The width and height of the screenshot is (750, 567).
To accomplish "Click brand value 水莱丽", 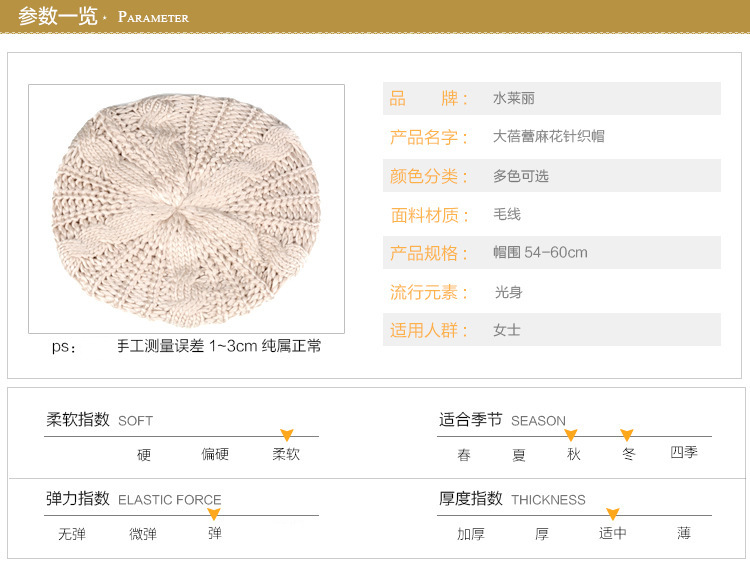I will (x=514, y=99).
